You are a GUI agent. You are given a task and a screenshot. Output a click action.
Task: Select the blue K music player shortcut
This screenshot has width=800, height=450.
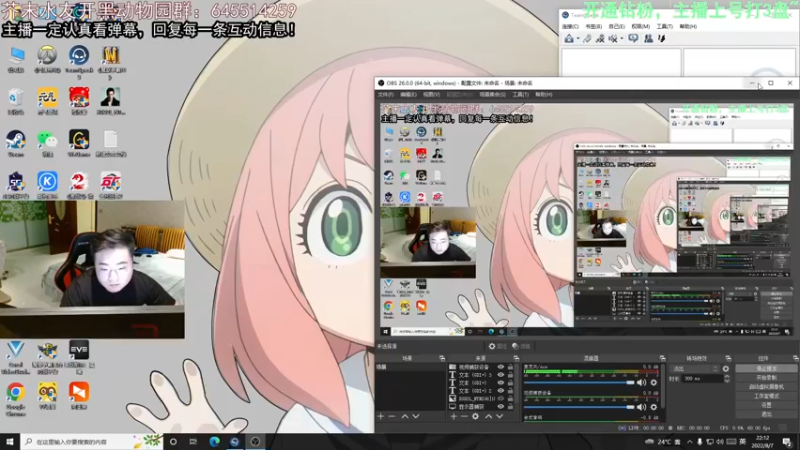[47, 185]
